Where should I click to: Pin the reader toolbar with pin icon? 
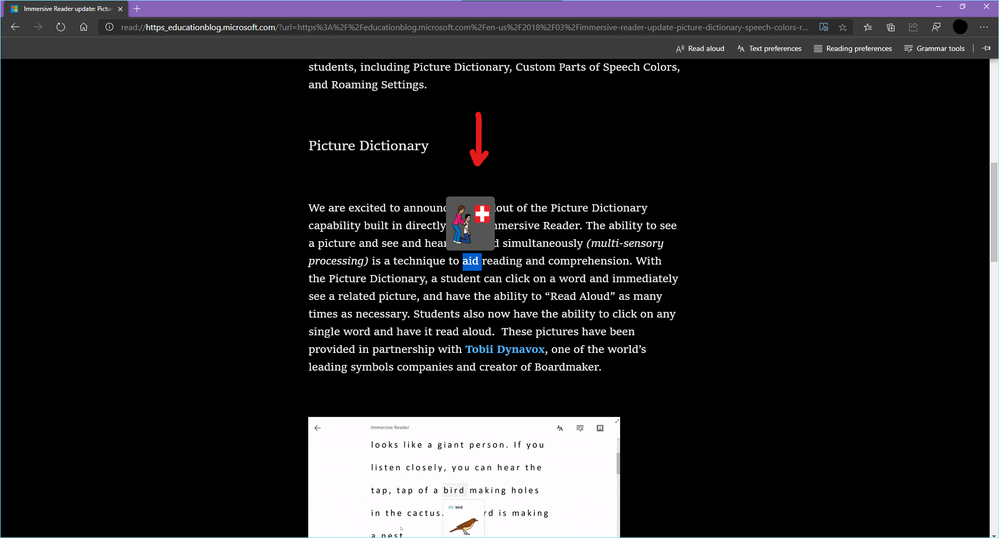[986, 48]
